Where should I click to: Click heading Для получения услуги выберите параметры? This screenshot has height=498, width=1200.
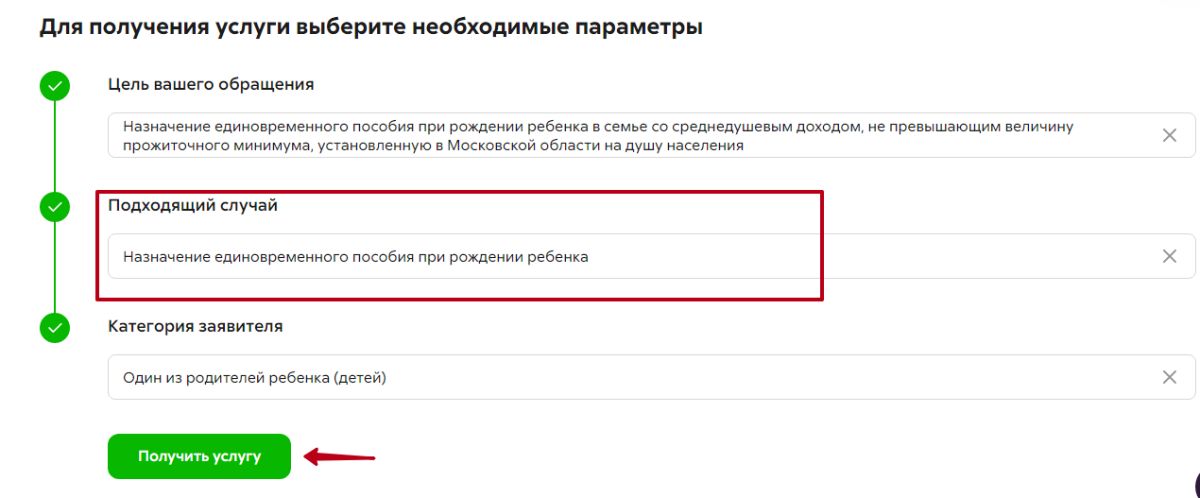[370, 28]
